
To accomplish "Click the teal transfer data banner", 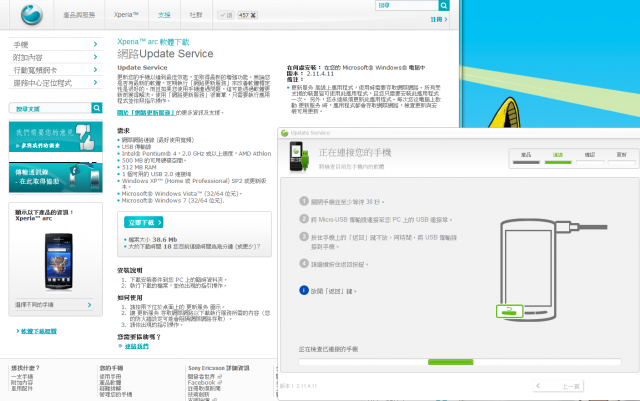I will pos(56,177).
